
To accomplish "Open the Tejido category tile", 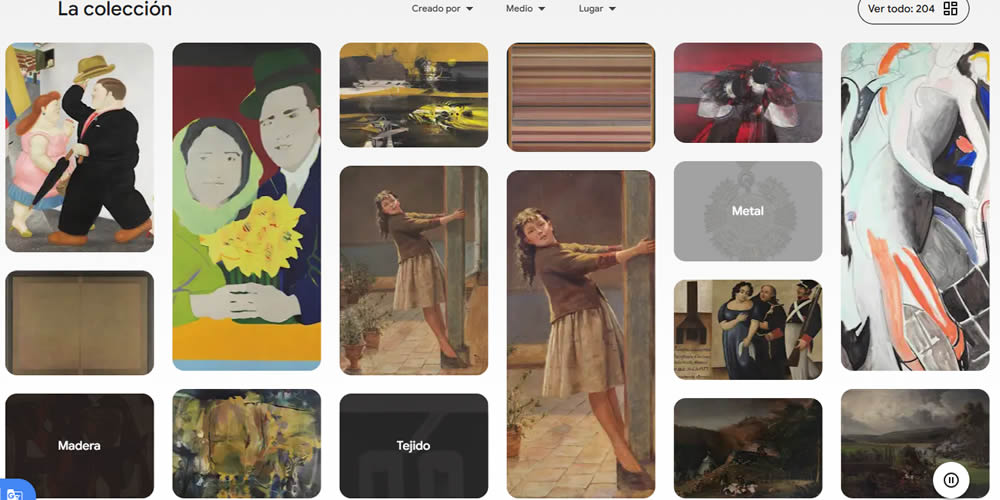I will [413, 446].
